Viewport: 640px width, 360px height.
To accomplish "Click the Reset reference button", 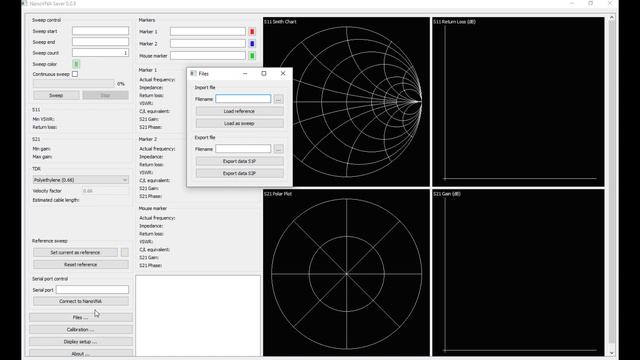I will tap(80, 264).
